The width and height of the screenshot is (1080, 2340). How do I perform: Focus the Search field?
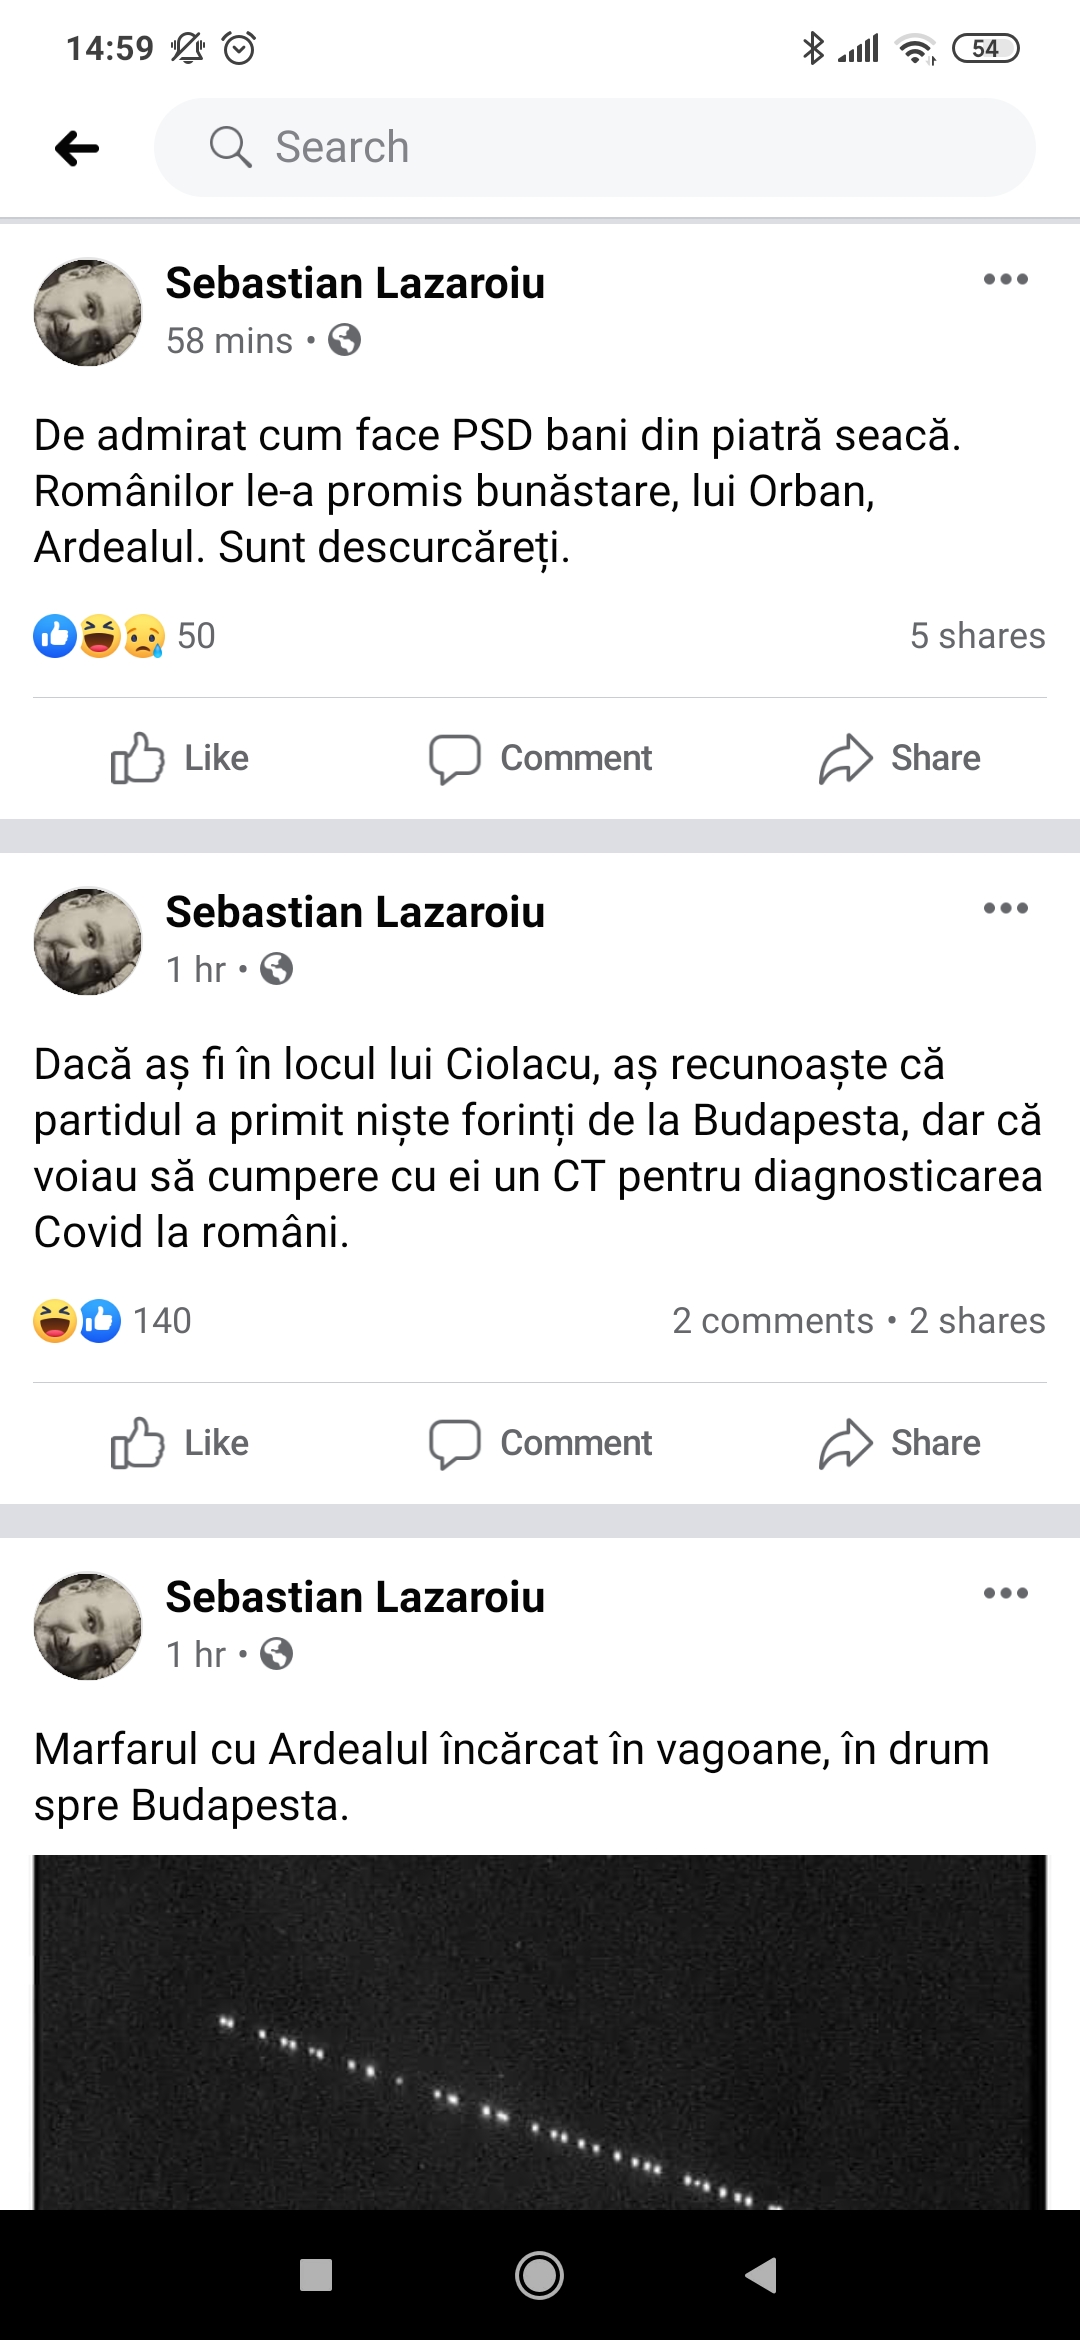click(594, 147)
